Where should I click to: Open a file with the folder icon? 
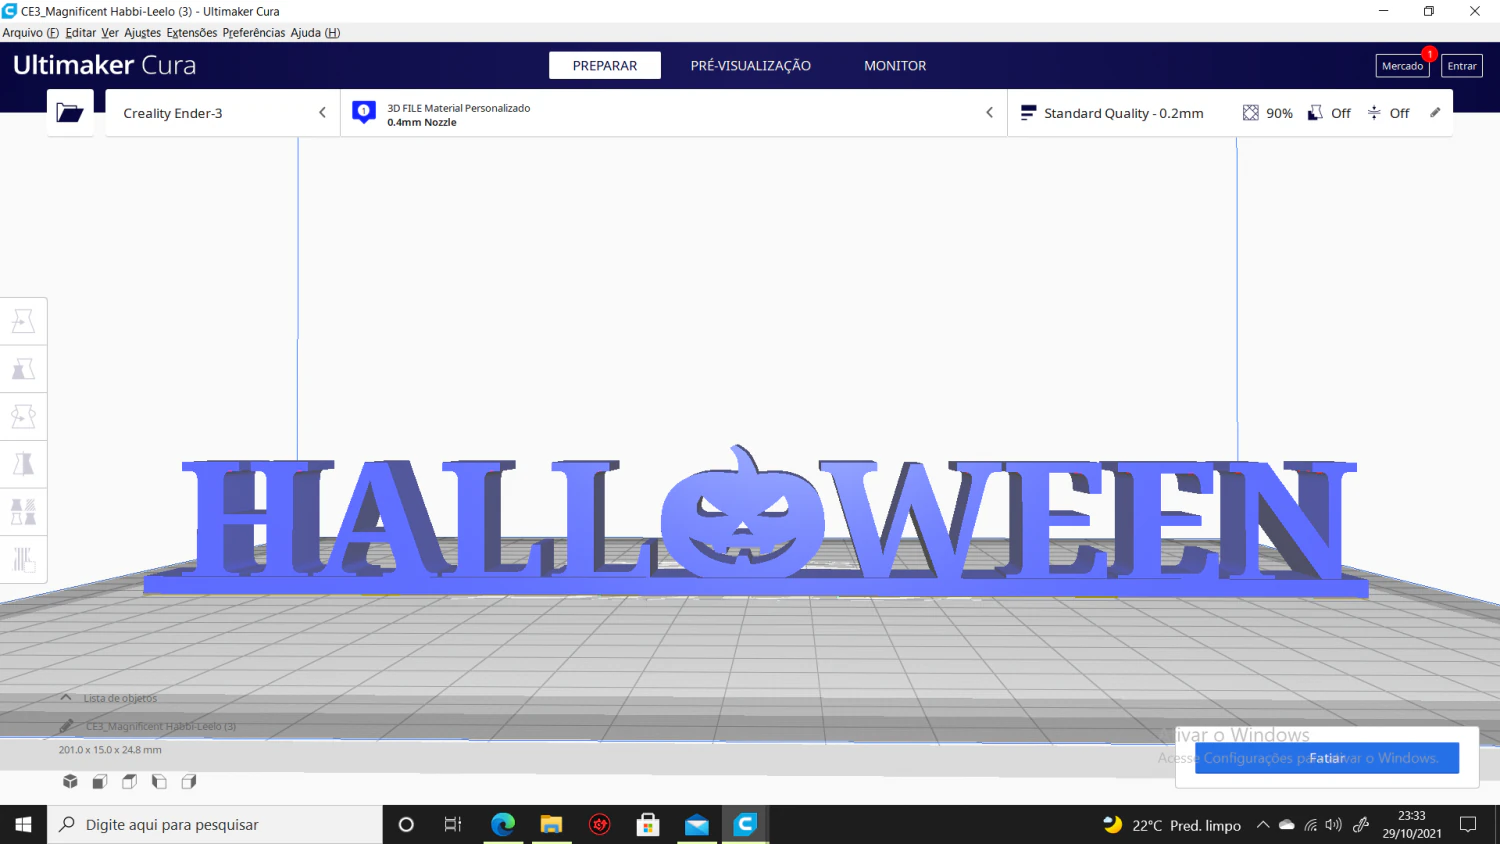70,113
